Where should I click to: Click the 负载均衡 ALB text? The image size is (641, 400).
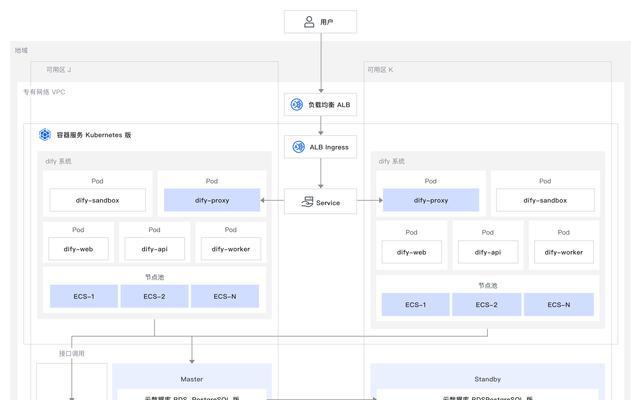click(x=329, y=105)
